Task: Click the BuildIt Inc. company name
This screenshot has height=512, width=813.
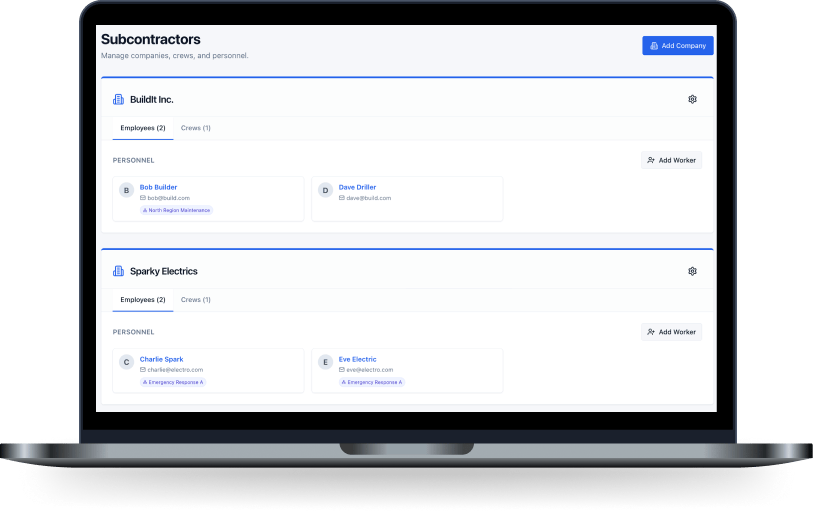Action: tap(151, 100)
